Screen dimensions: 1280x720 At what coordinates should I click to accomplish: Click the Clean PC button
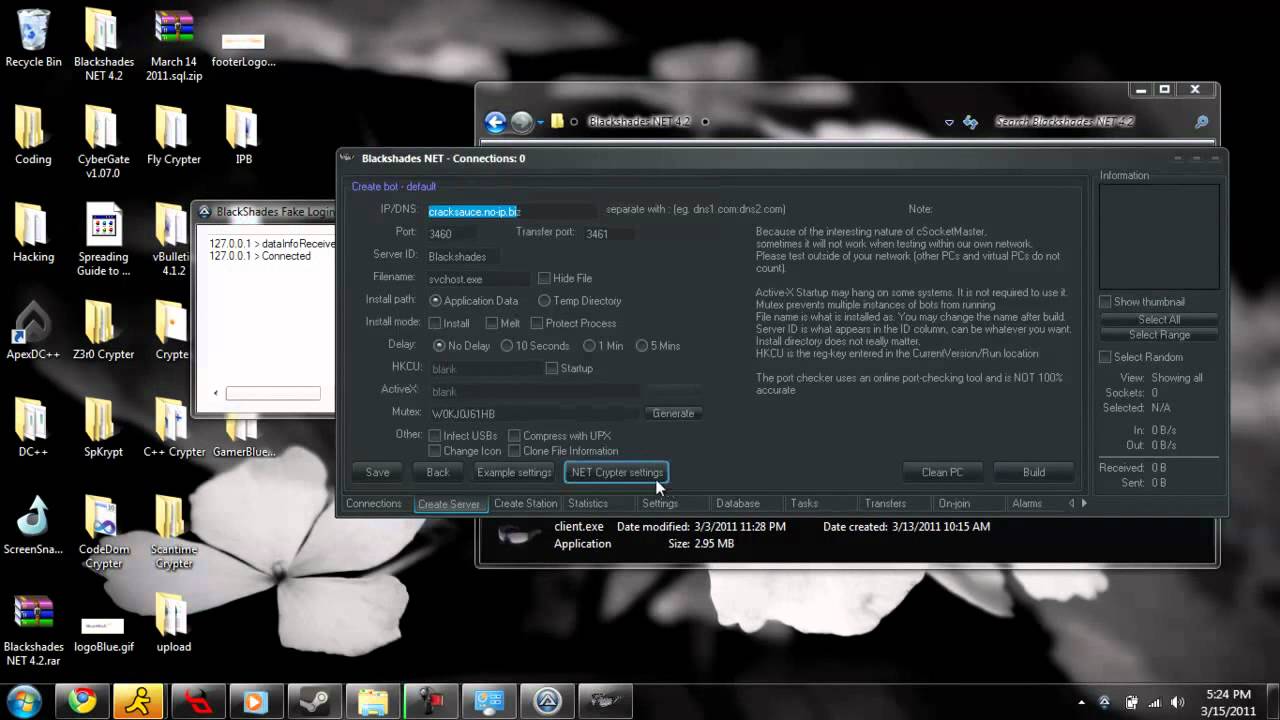942,472
